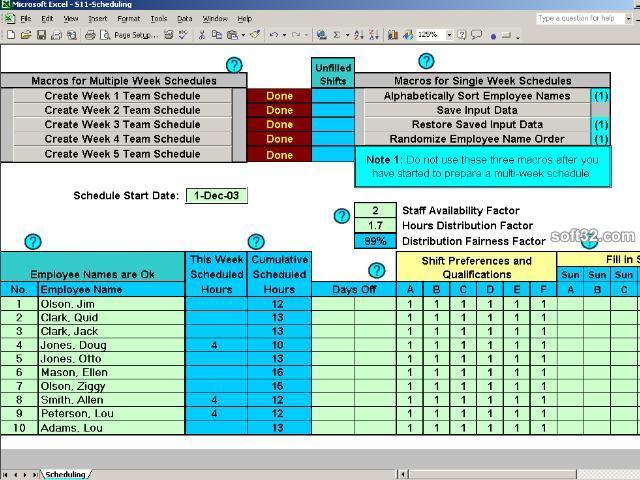Click help circle above Macros for Single Week Schedules
Image resolution: width=640 pixels, height=480 pixels.
(426, 61)
